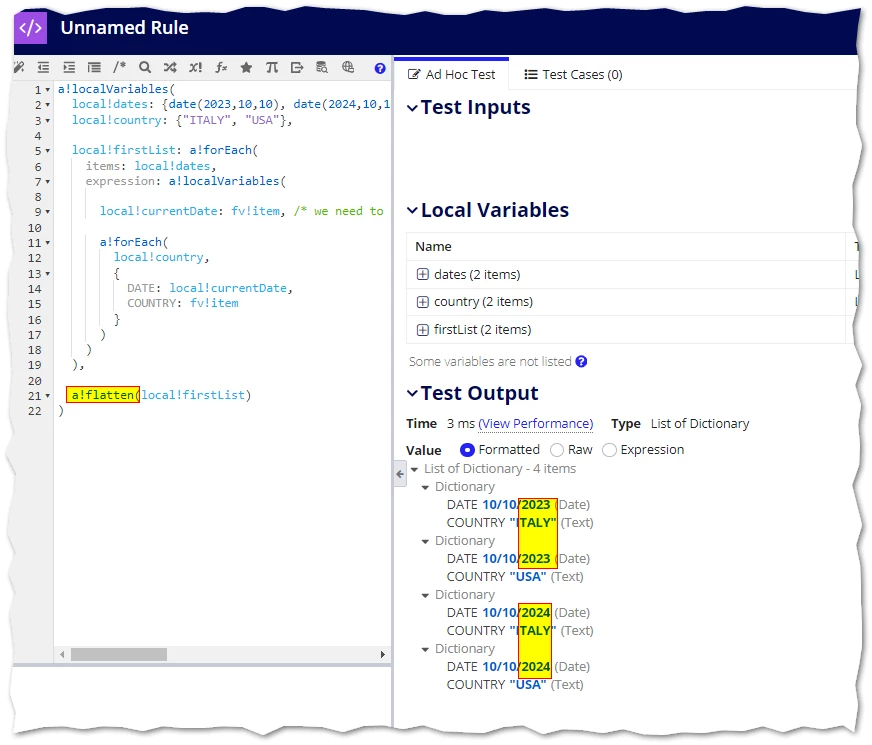Click the code rule icon beside Unnamed Rule

click(x=31, y=27)
